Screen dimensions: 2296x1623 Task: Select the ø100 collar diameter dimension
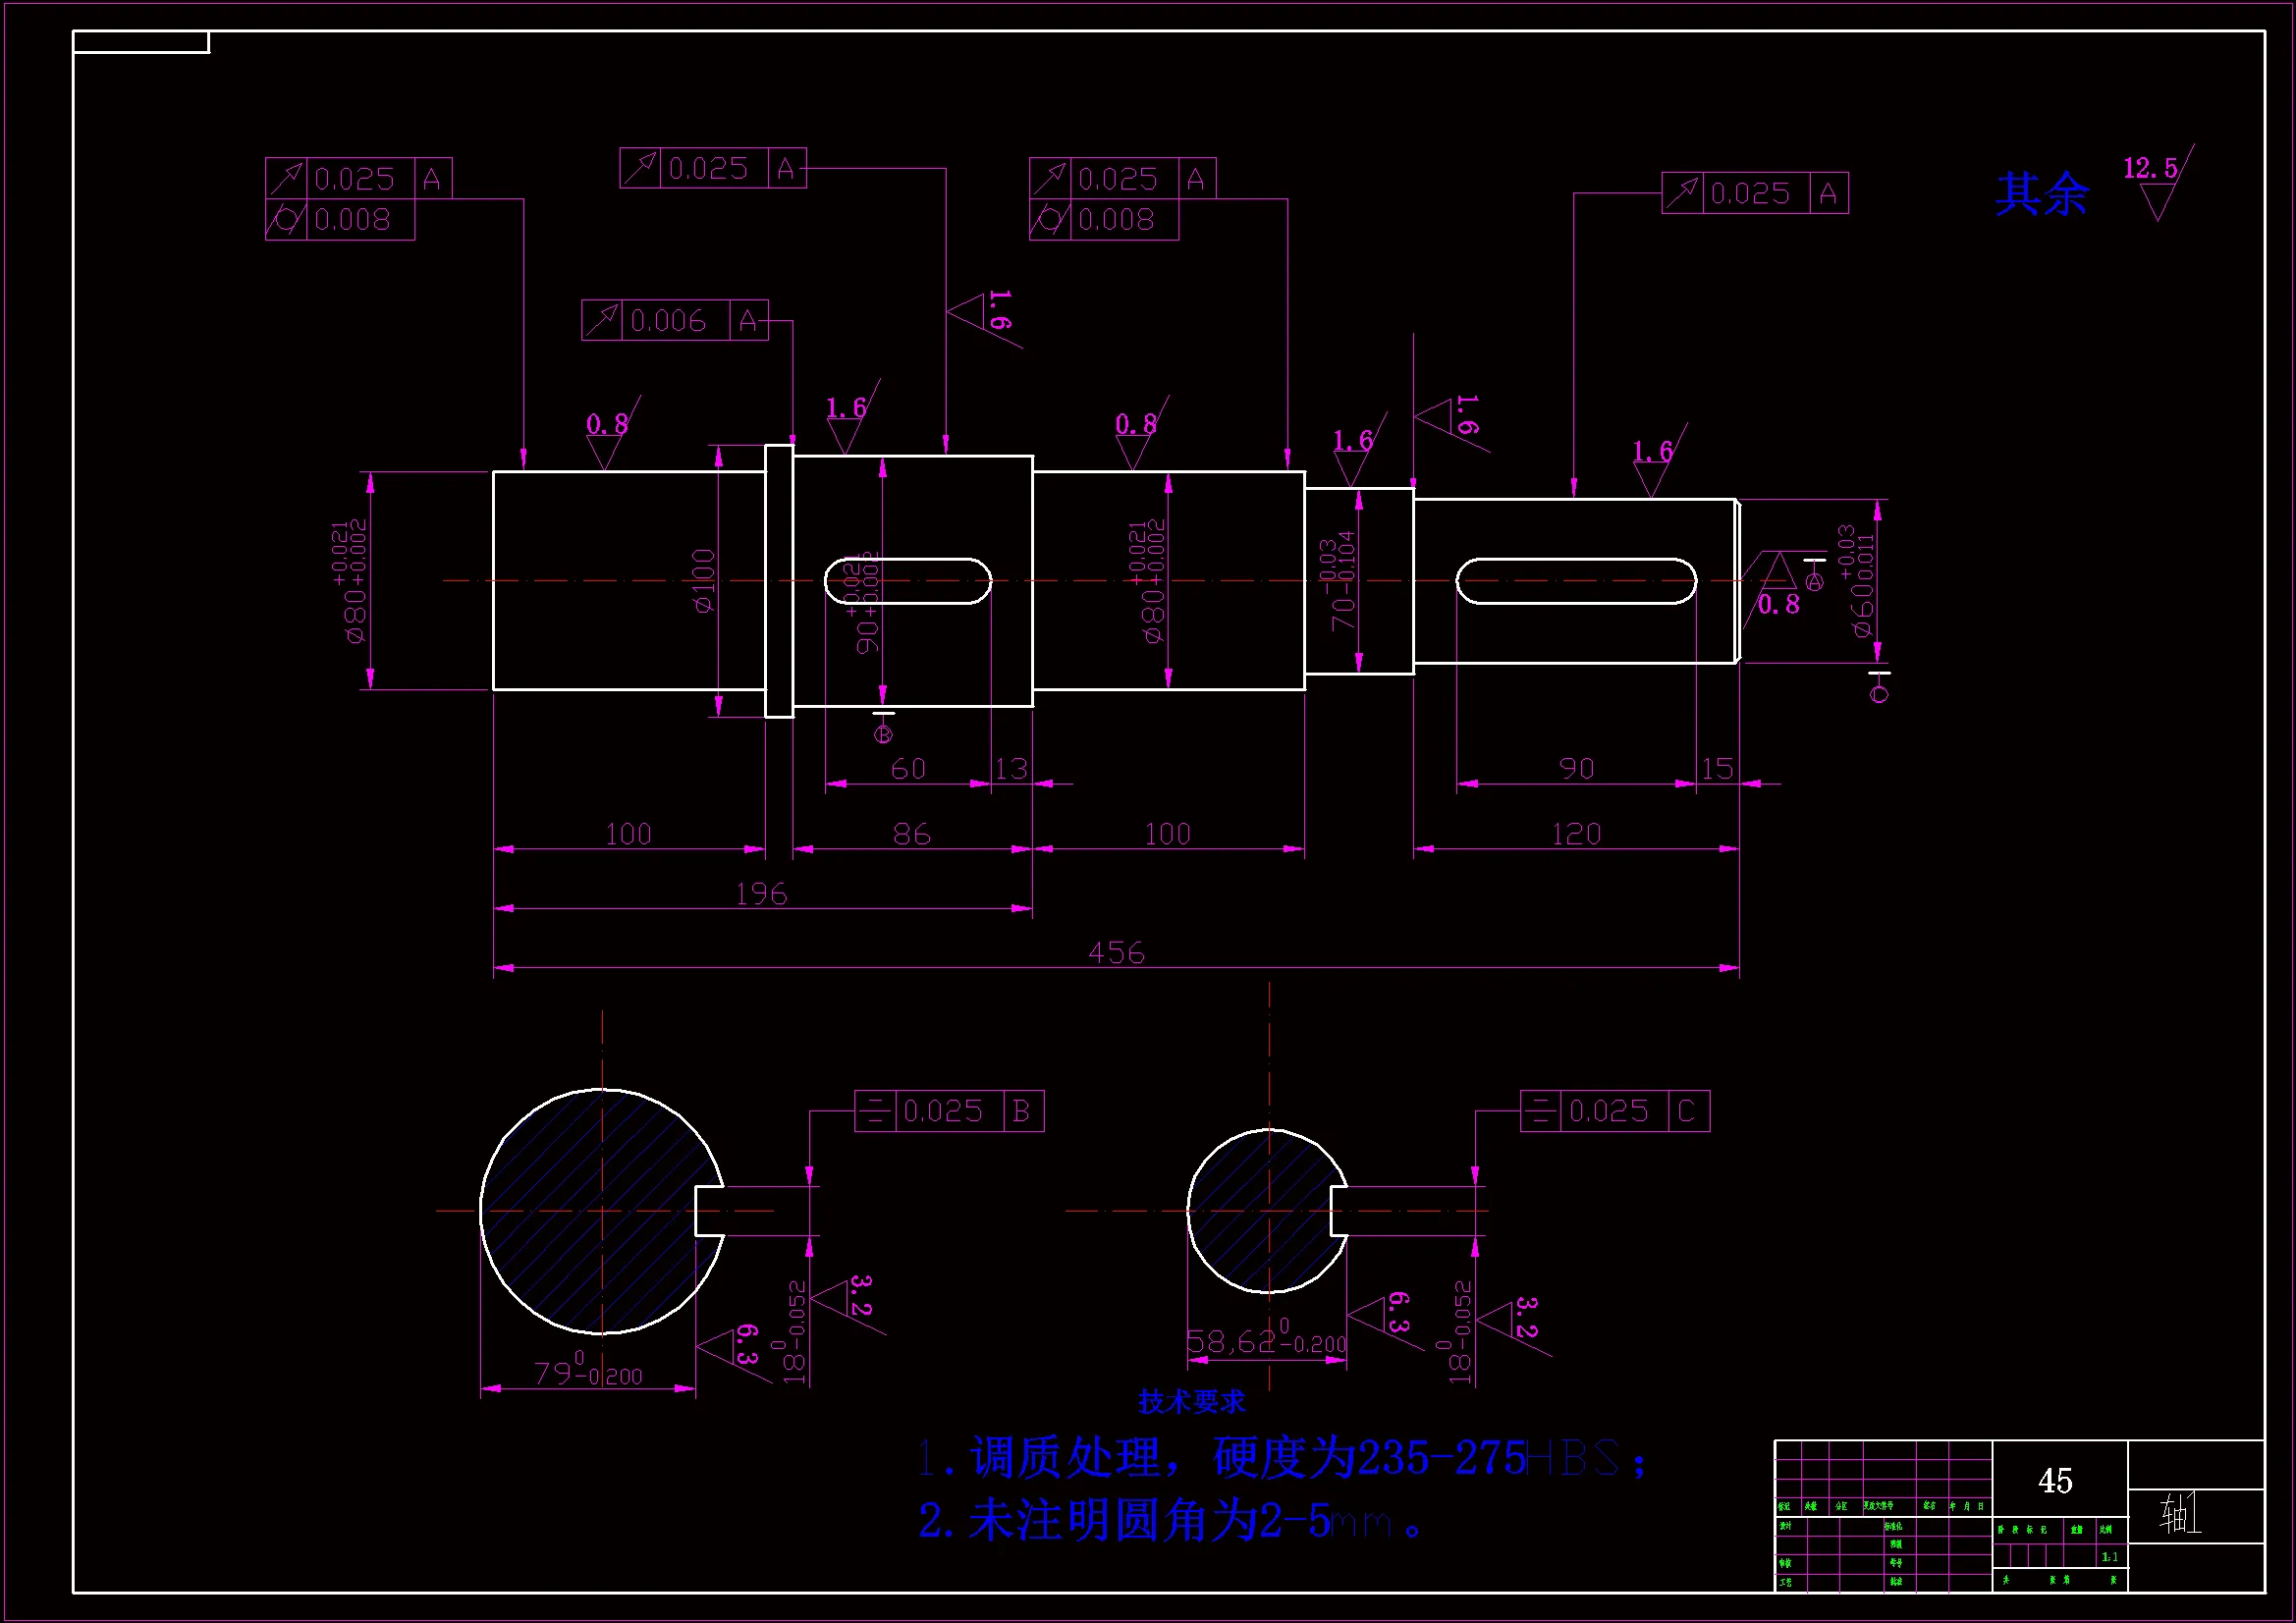click(x=704, y=581)
